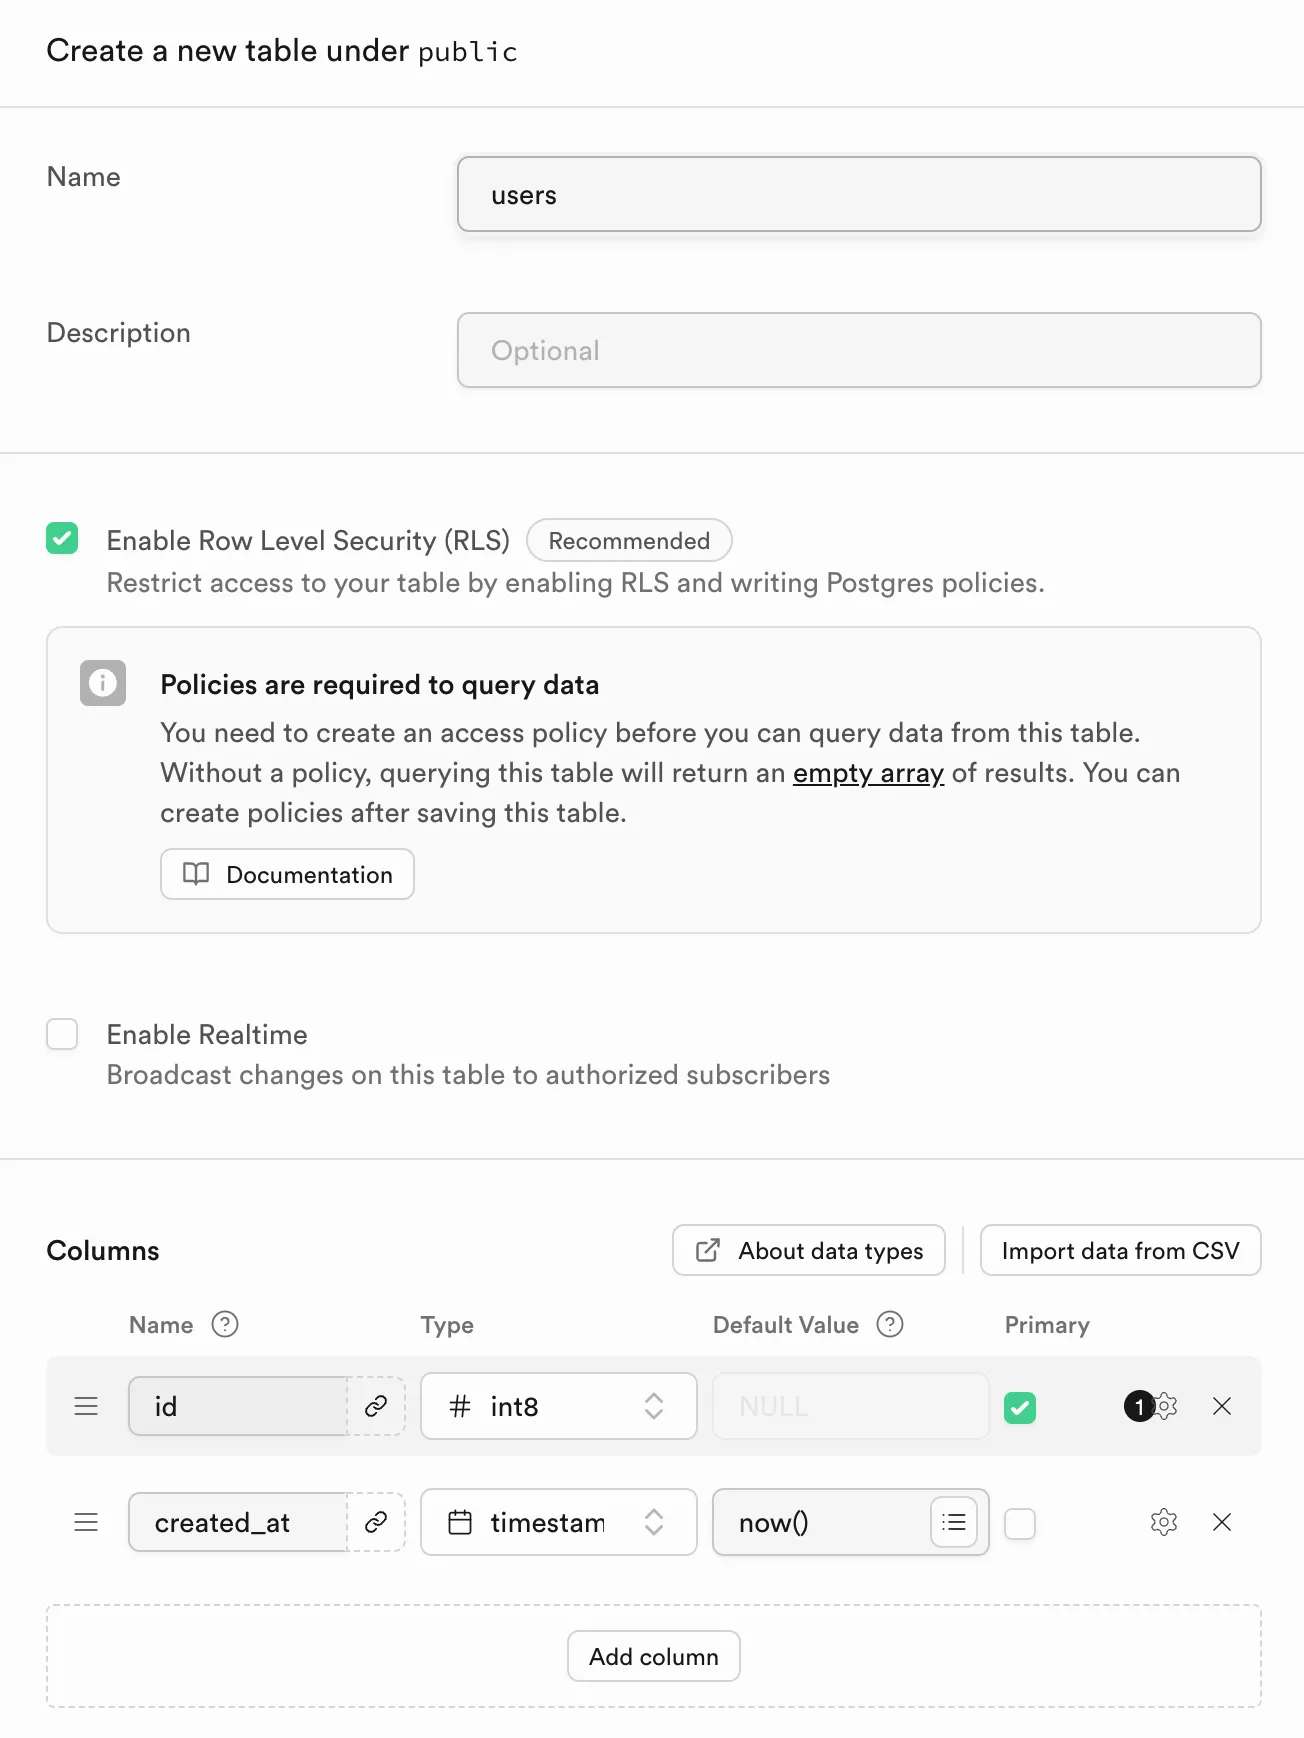Disable Row Level Security checkbox
Screen dimensions: 1304x1738
62,539
